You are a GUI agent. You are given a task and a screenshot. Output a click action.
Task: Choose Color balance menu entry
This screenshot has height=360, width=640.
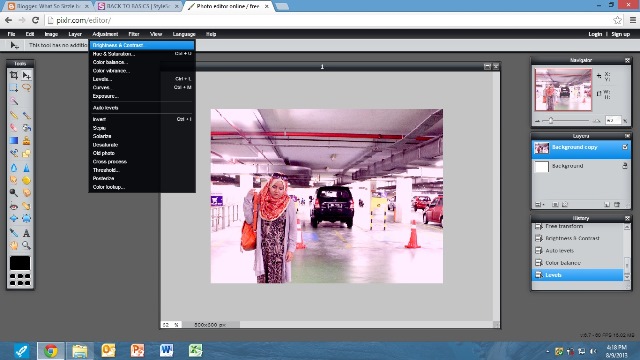(142, 62)
